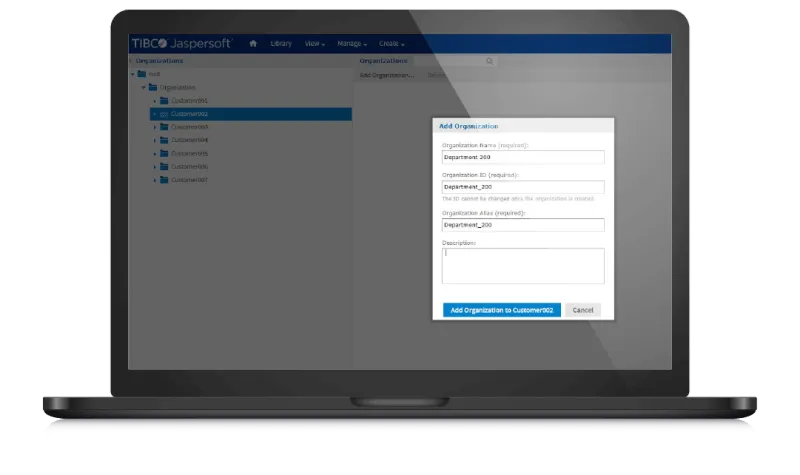Click the left Organizations panel heading
Image resolution: width=800 pixels, height=475 pixels.
[159, 61]
